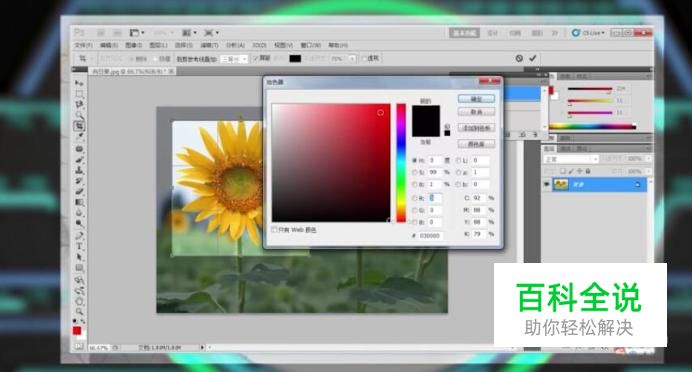Screen dimensions: 692x372
Task: Select the Brush tool
Action: click(x=79, y=159)
